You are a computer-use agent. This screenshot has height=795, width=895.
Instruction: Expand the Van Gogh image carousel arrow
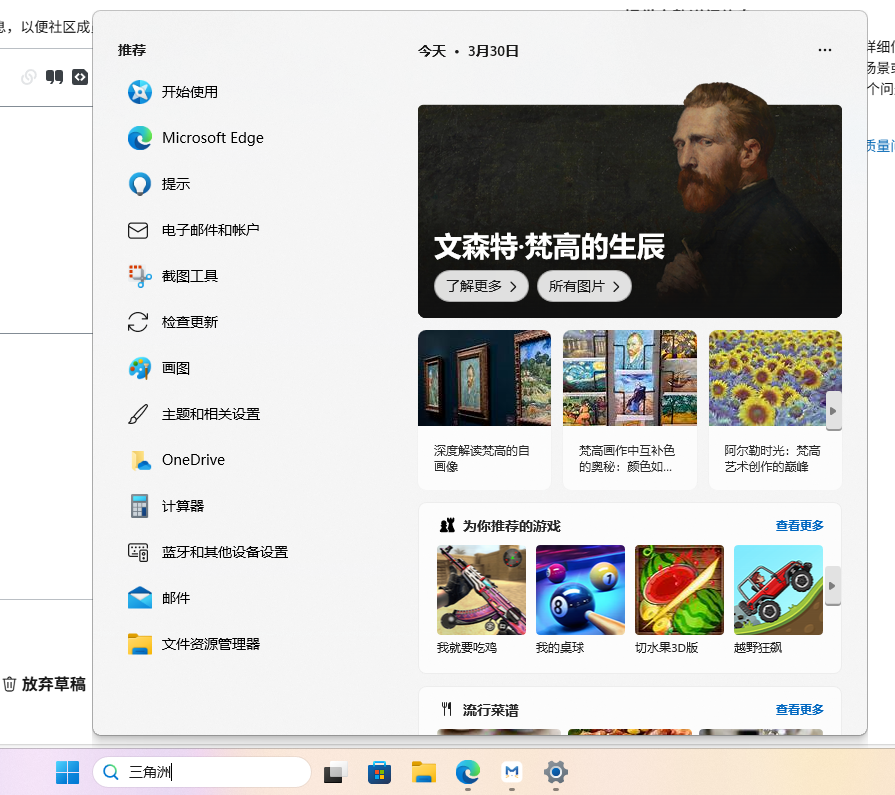833,411
